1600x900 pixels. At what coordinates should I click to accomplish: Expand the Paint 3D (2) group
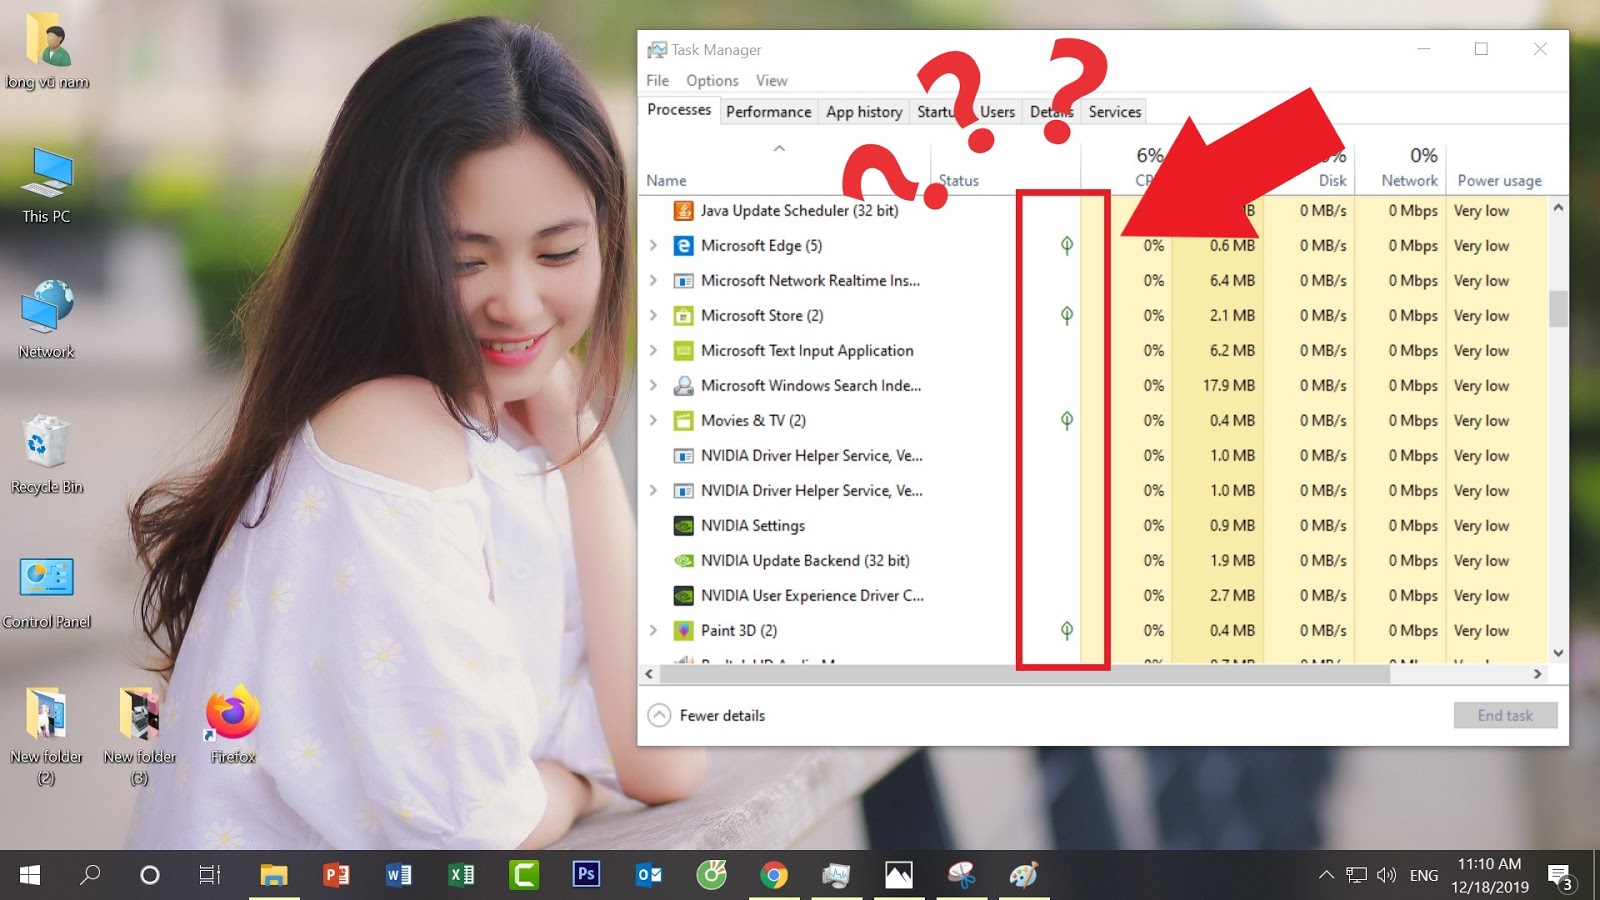(x=653, y=631)
